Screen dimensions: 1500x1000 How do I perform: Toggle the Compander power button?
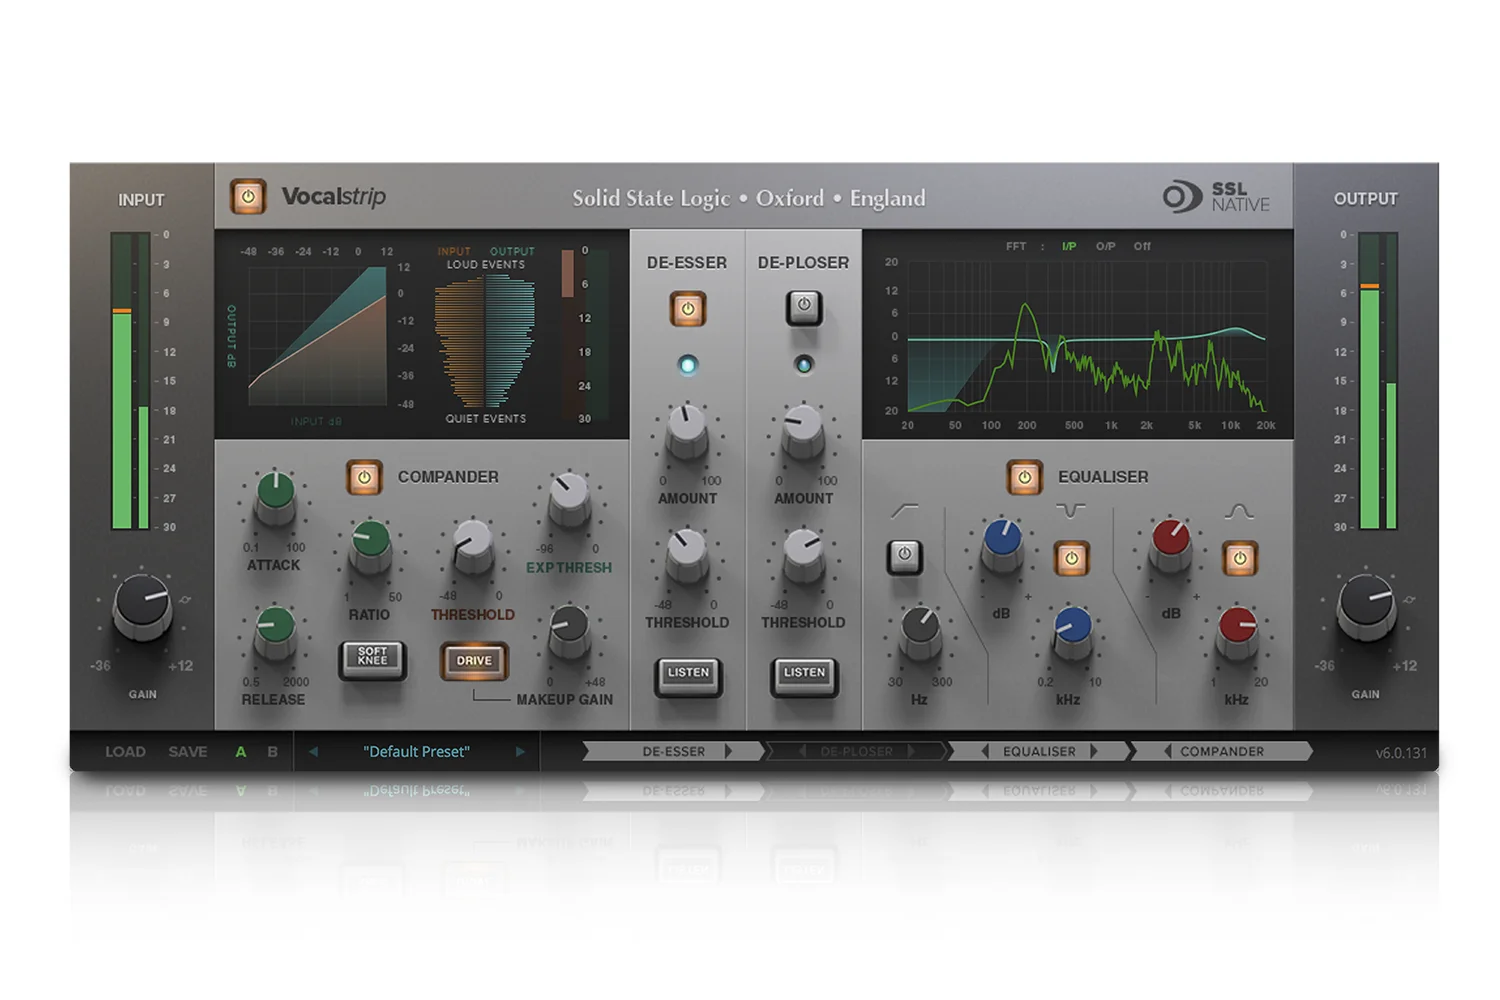(364, 478)
